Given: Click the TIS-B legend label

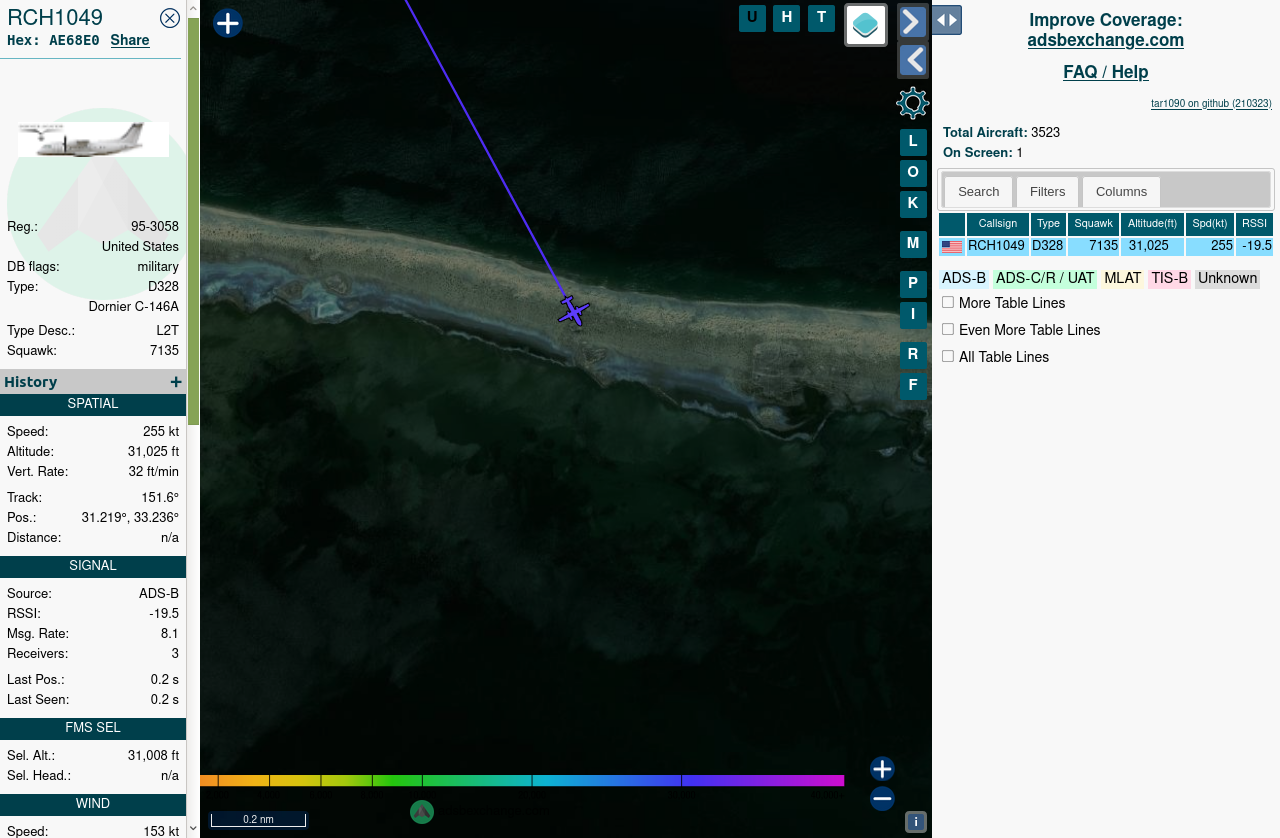Looking at the screenshot, I should pyautogui.click(x=1170, y=278).
